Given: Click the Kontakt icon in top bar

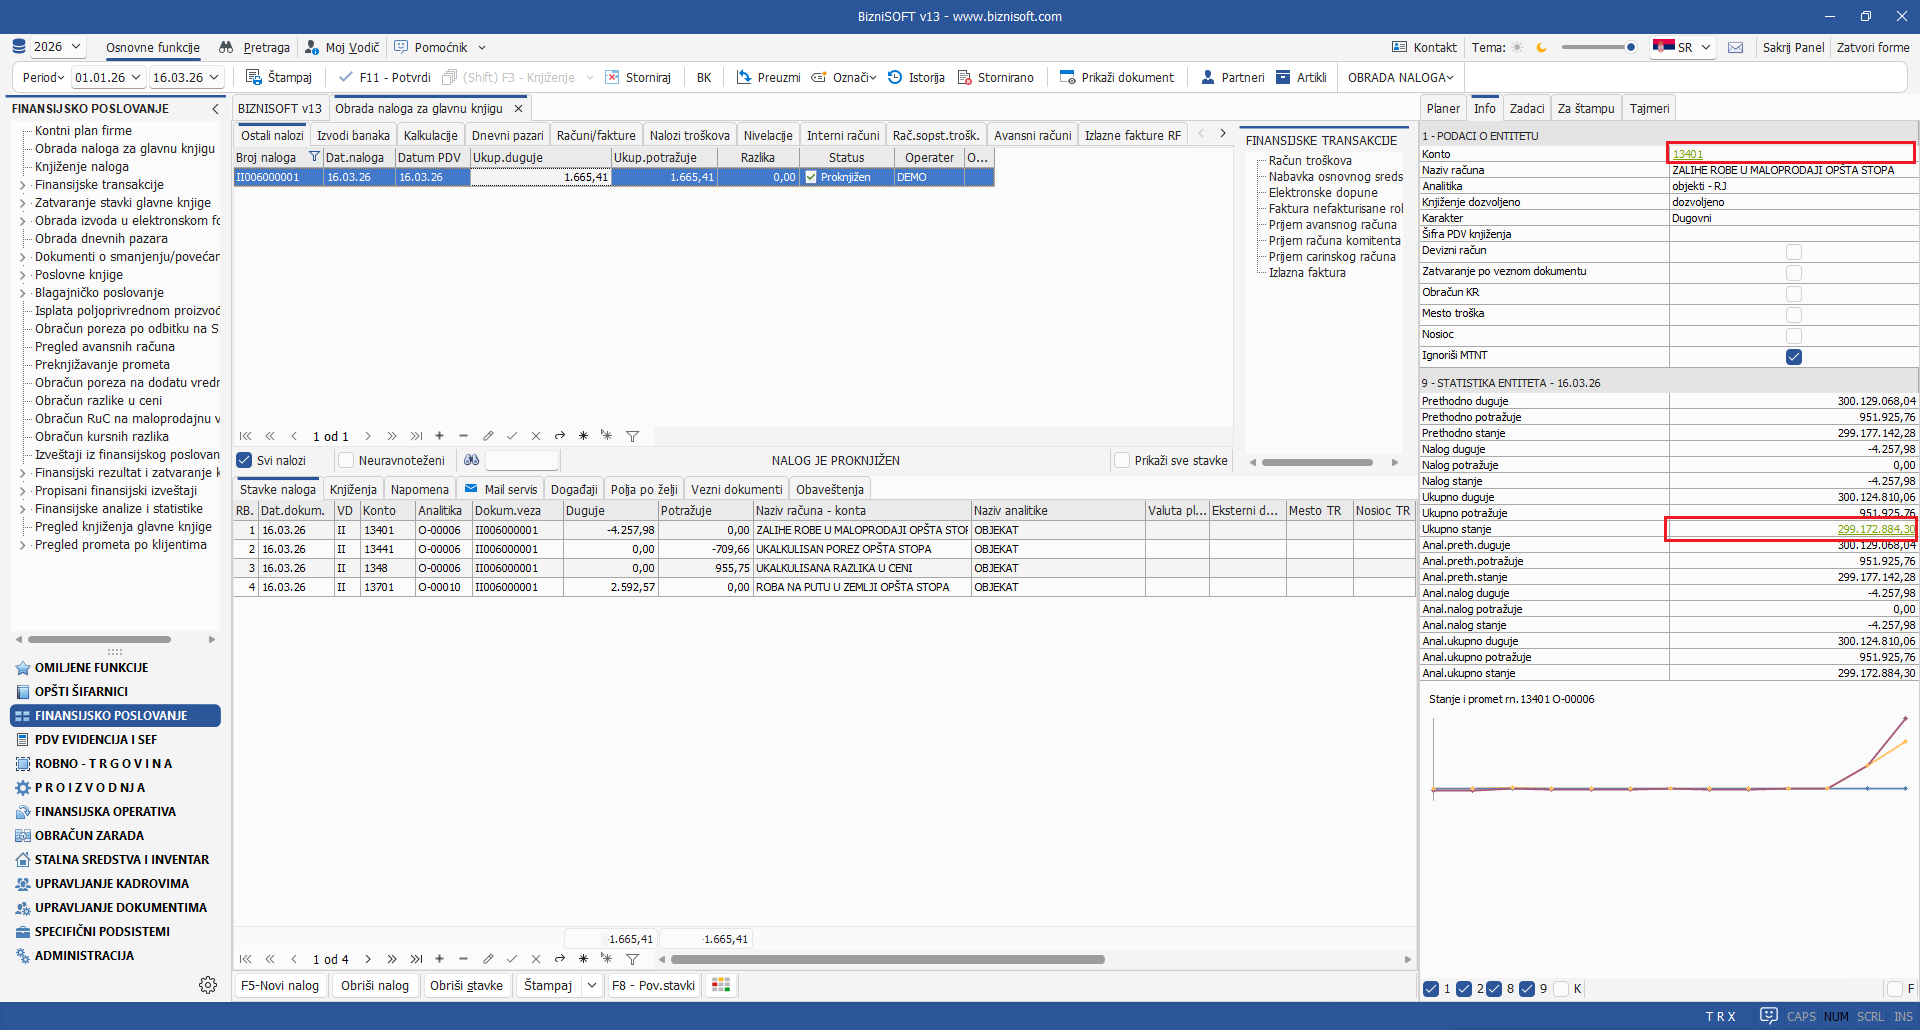Looking at the screenshot, I should click(1400, 47).
